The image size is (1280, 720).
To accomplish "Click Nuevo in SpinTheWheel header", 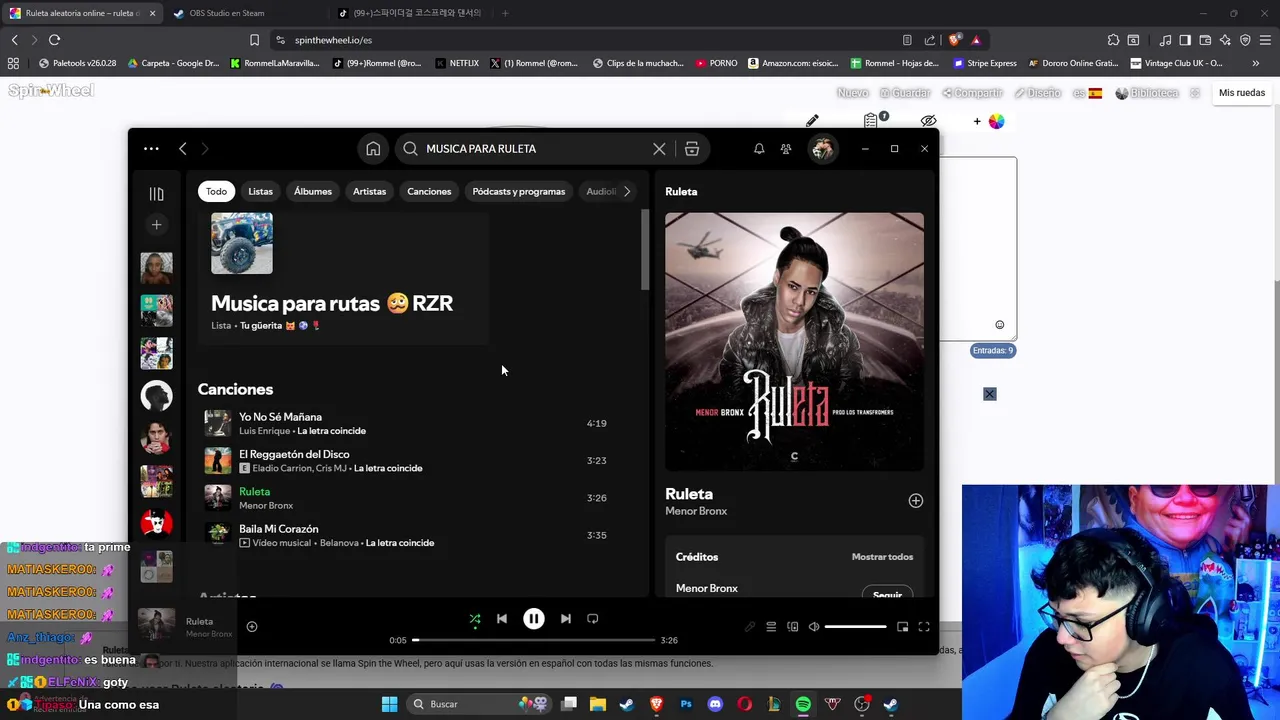I will (x=853, y=93).
